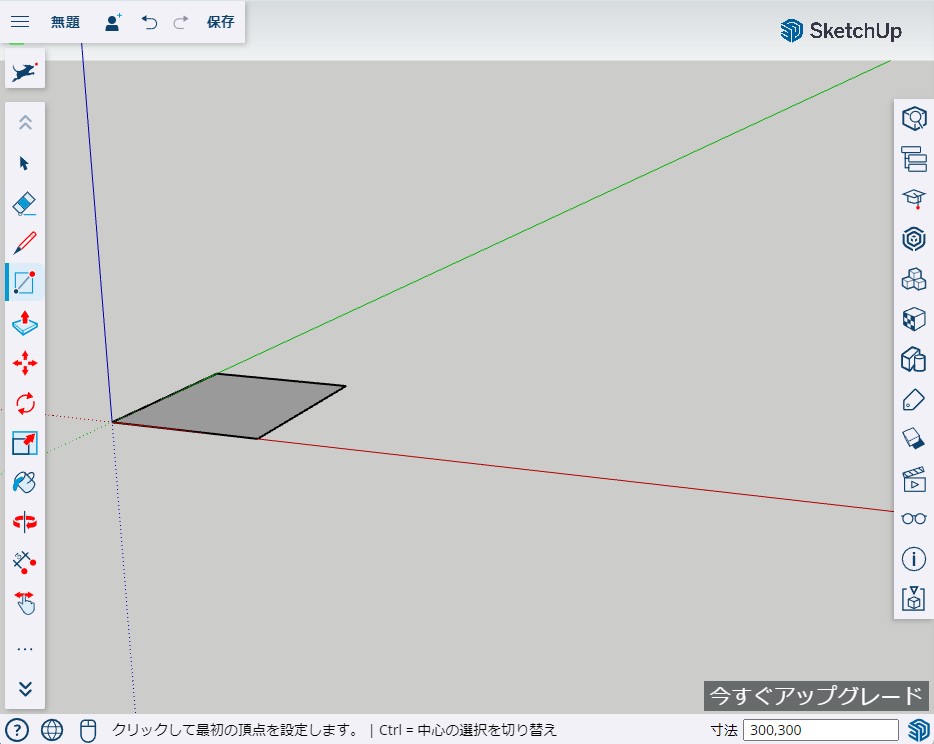Choose the Move tool
Viewport: 934px width, 744px height.
[25, 363]
